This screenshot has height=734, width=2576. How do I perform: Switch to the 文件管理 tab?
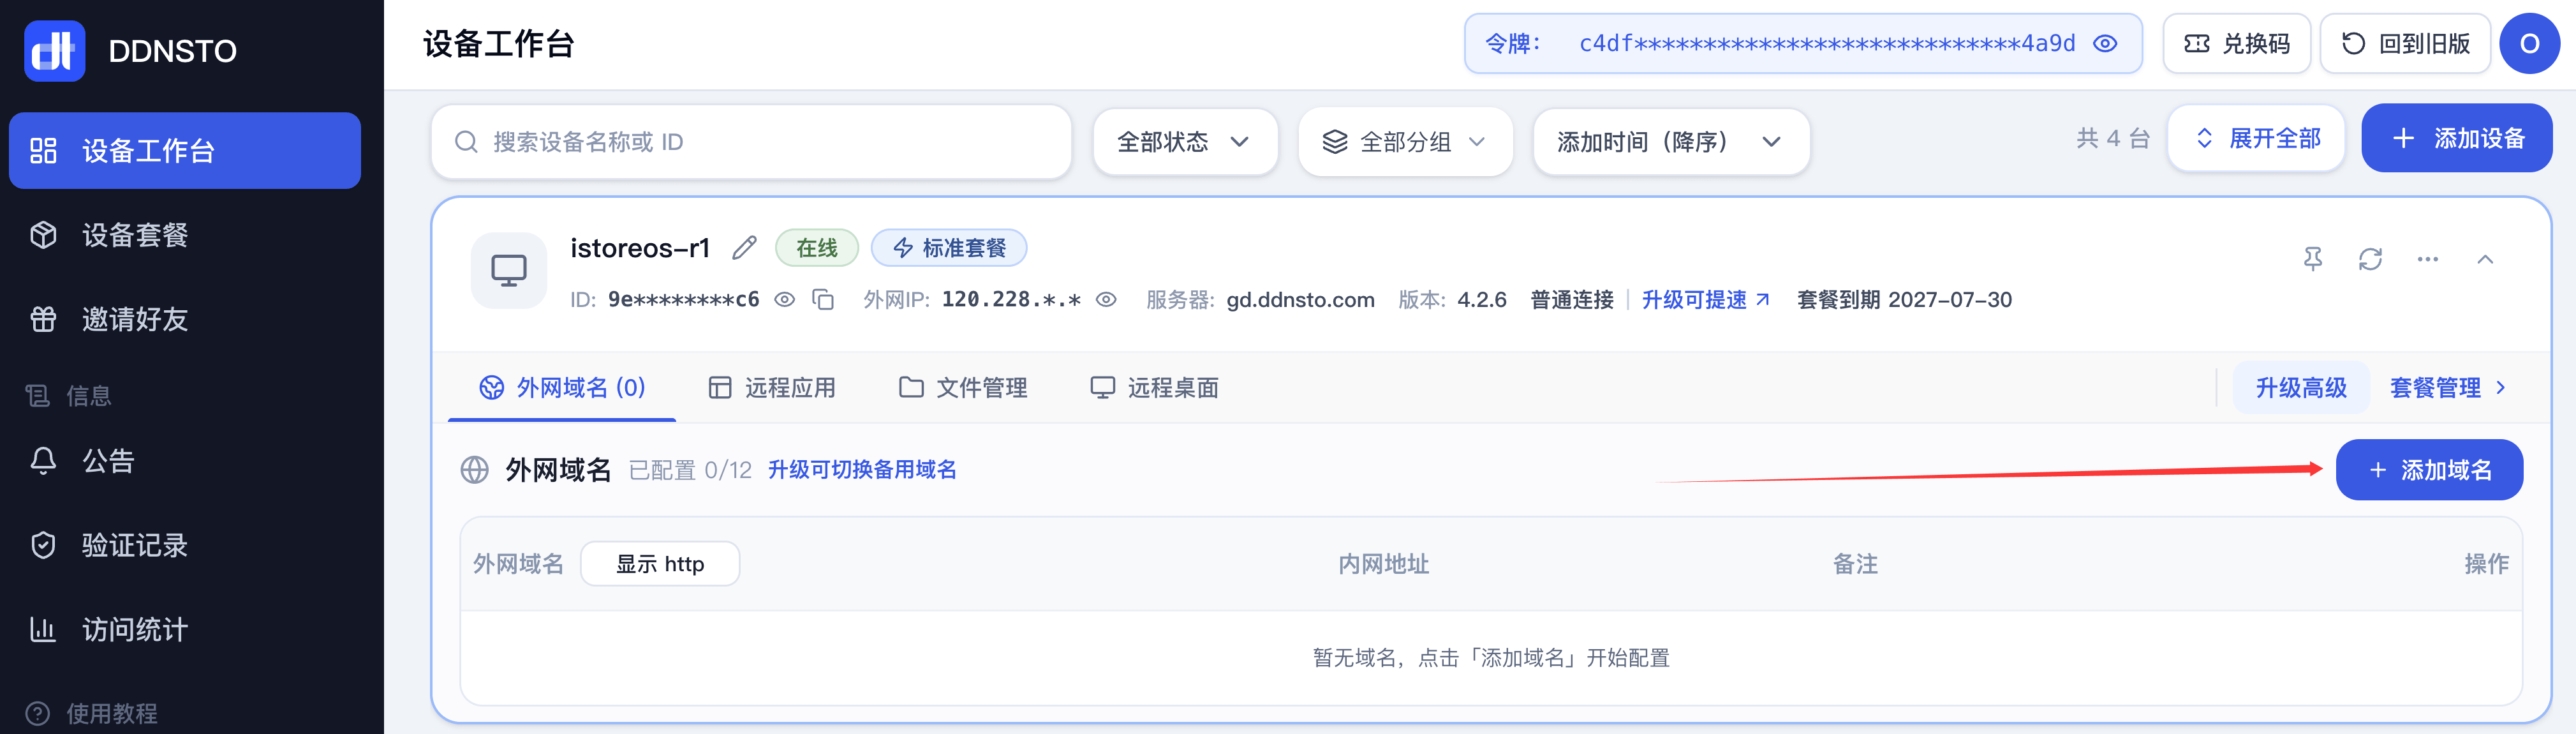(x=962, y=387)
